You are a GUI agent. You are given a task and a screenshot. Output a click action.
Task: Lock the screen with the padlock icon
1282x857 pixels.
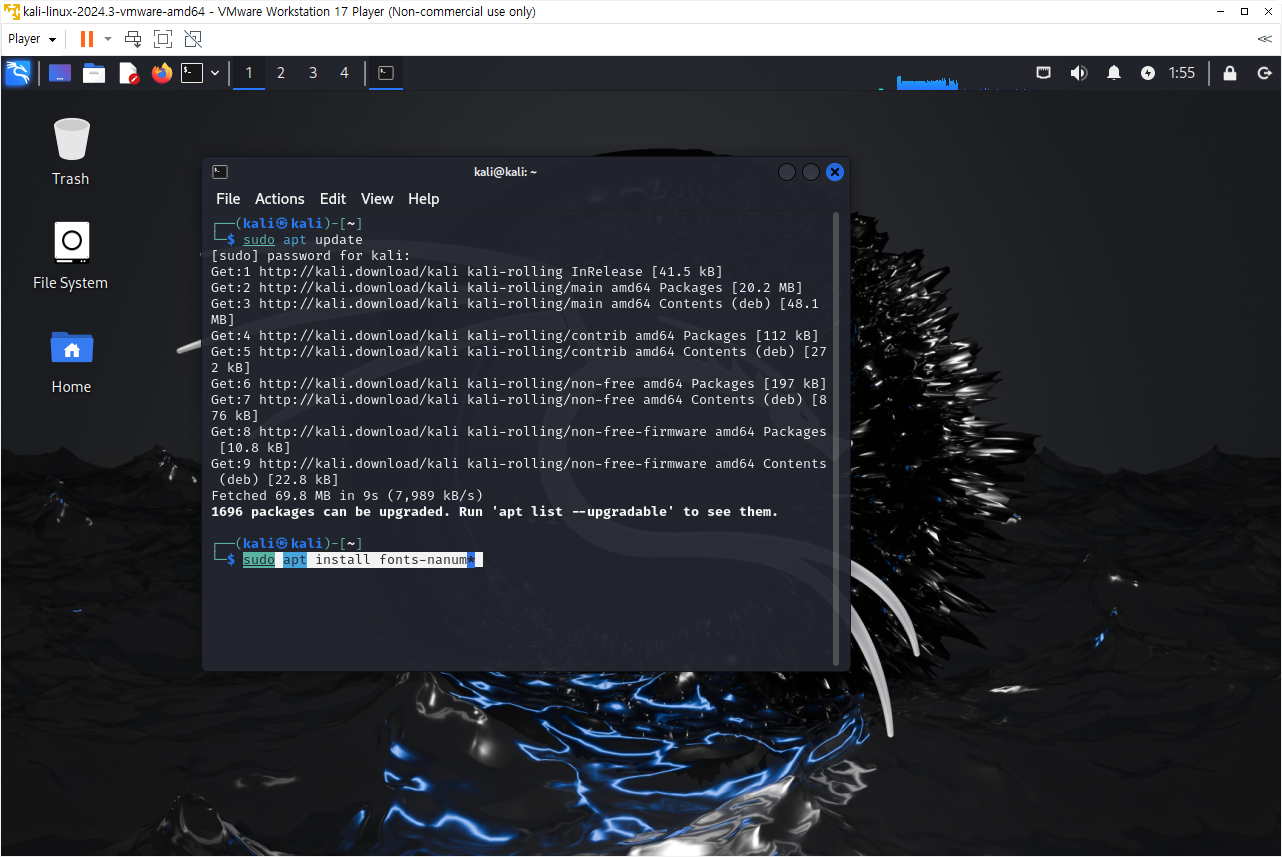[x=1230, y=73]
